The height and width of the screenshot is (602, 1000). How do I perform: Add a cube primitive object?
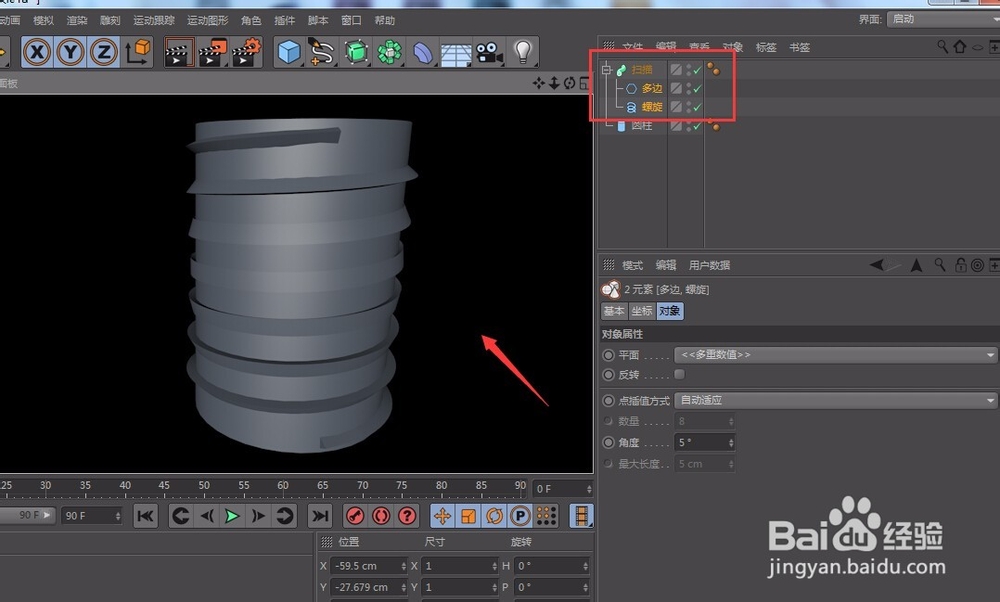pyautogui.click(x=289, y=52)
